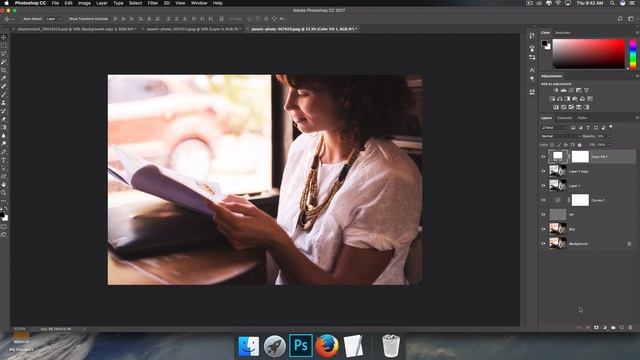
Task: Add a Black & White adjustment
Action: coord(567,99)
